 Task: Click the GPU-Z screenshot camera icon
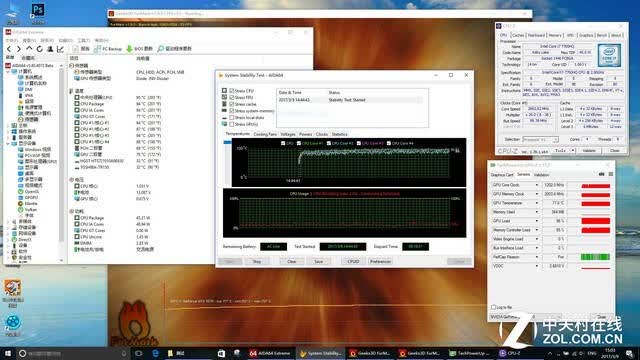[601, 174]
